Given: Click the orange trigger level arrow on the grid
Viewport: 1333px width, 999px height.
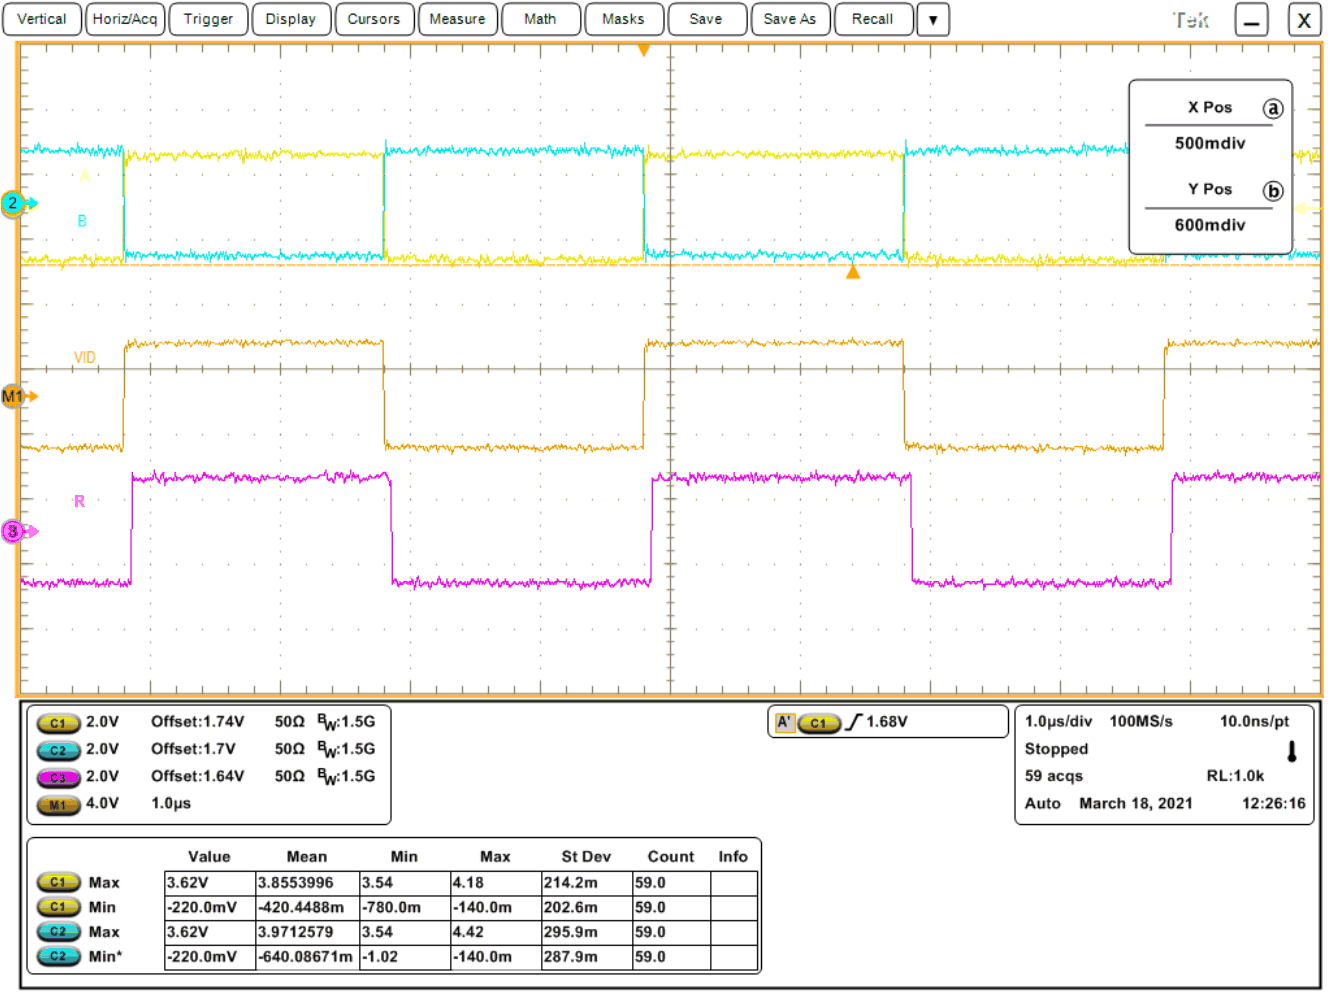Looking at the screenshot, I should pos(852,271).
